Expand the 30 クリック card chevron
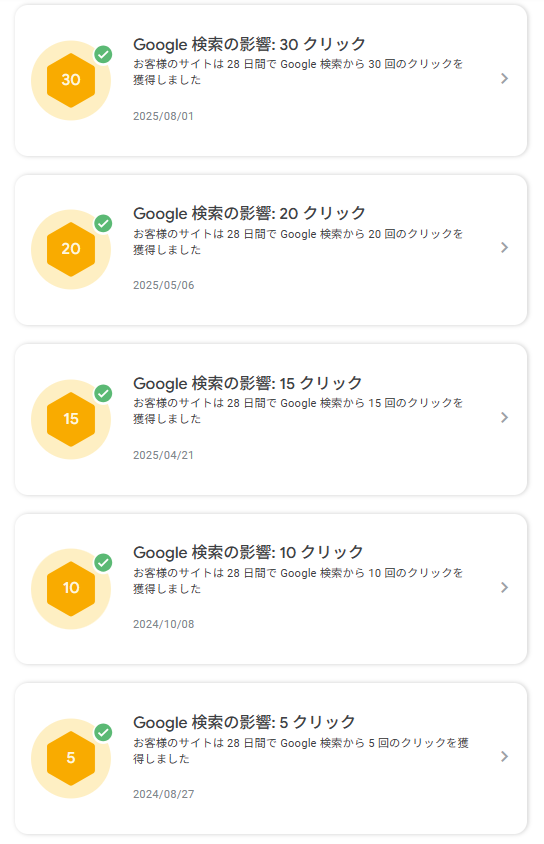Screen dimensions: 544x844 point(504,79)
